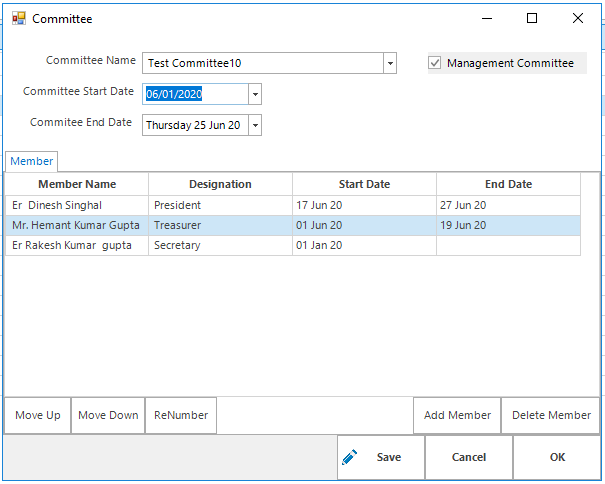Switch to the Member tab
Screen dimensions: 605x484
tap(32, 161)
